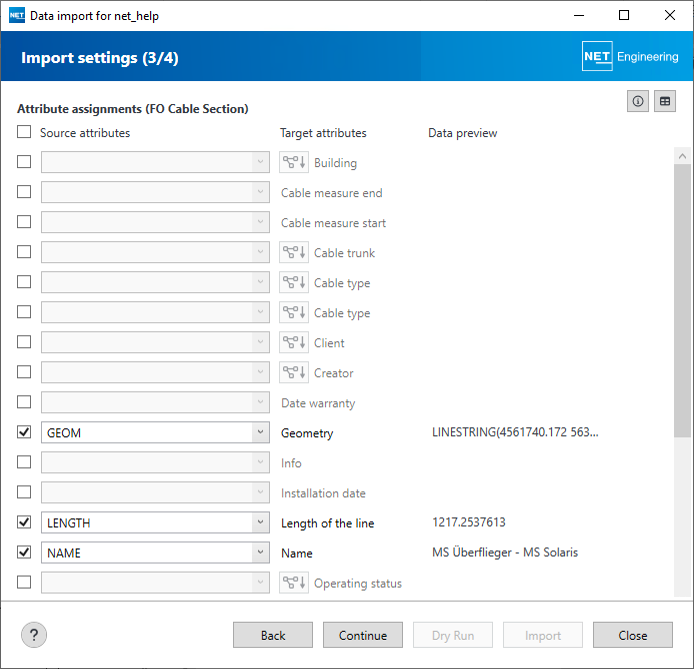The width and height of the screenshot is (694, 669).
Task: Click the relation icon beside Operating status
Action: pyautogui.click(x=293, y=583)
